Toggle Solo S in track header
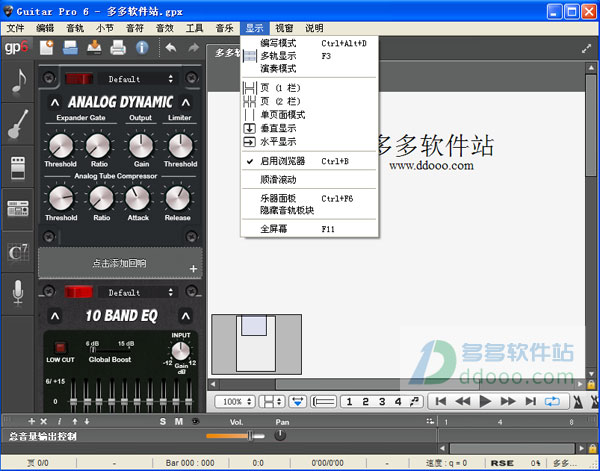Image resolution: width=600 pixels, height=471 pixels. point(163,421)
